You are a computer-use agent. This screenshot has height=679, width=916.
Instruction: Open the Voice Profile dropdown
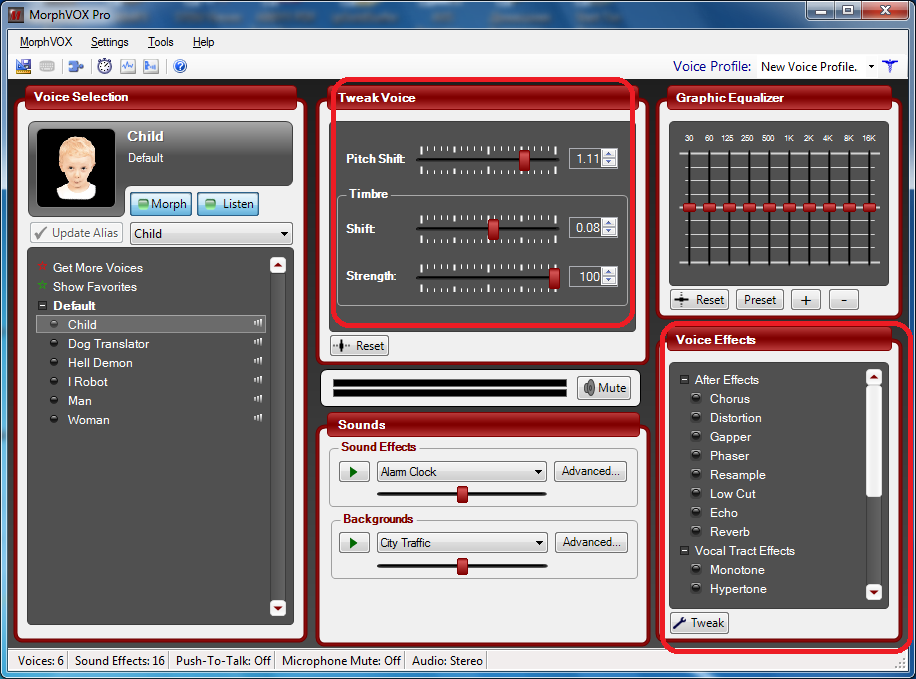click(871, 67)
